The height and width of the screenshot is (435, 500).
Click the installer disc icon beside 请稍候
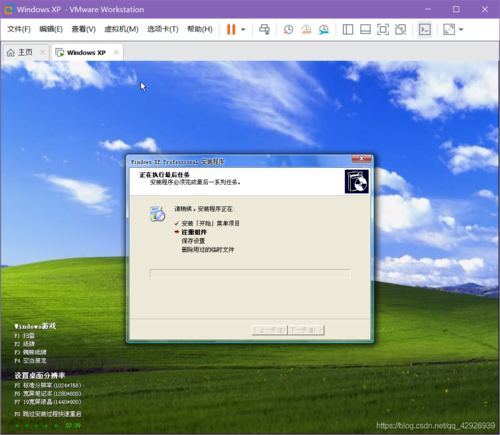point(157,214)
